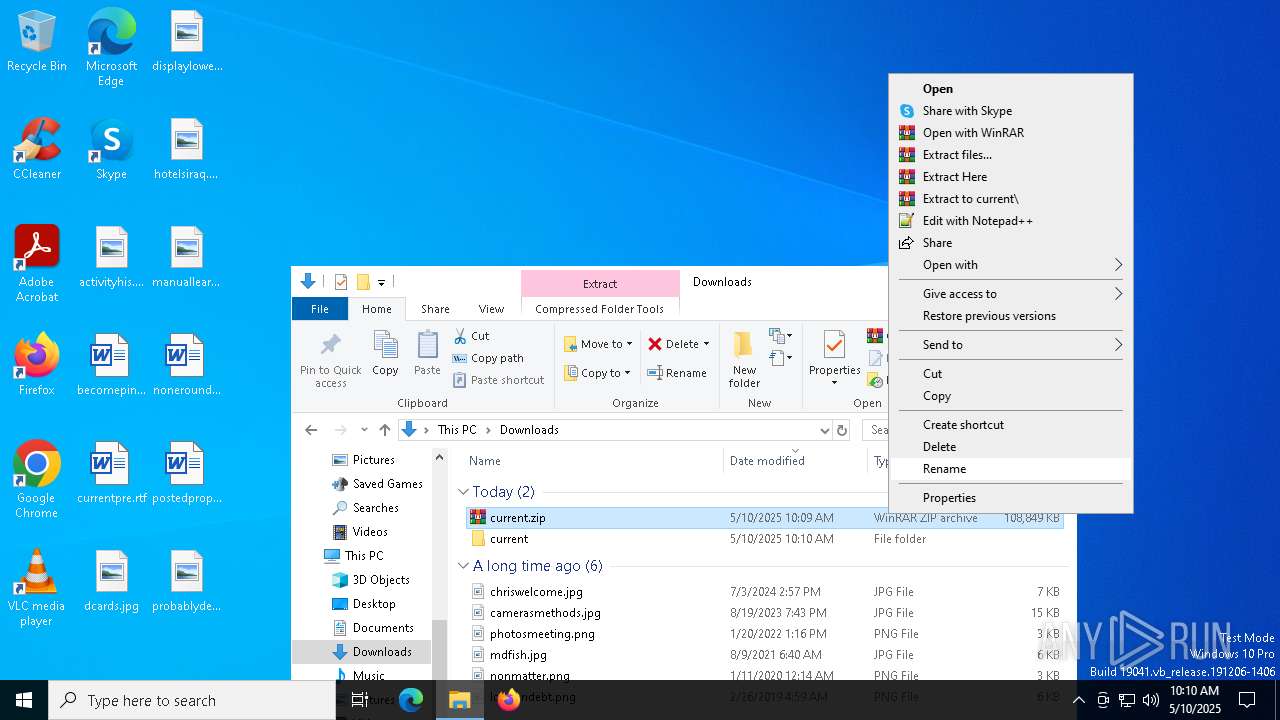Image resolution: width=1280 pixels, height=720 pixels.
Task: Go up one folder level arrow
Action: click(x=385, y=430)
